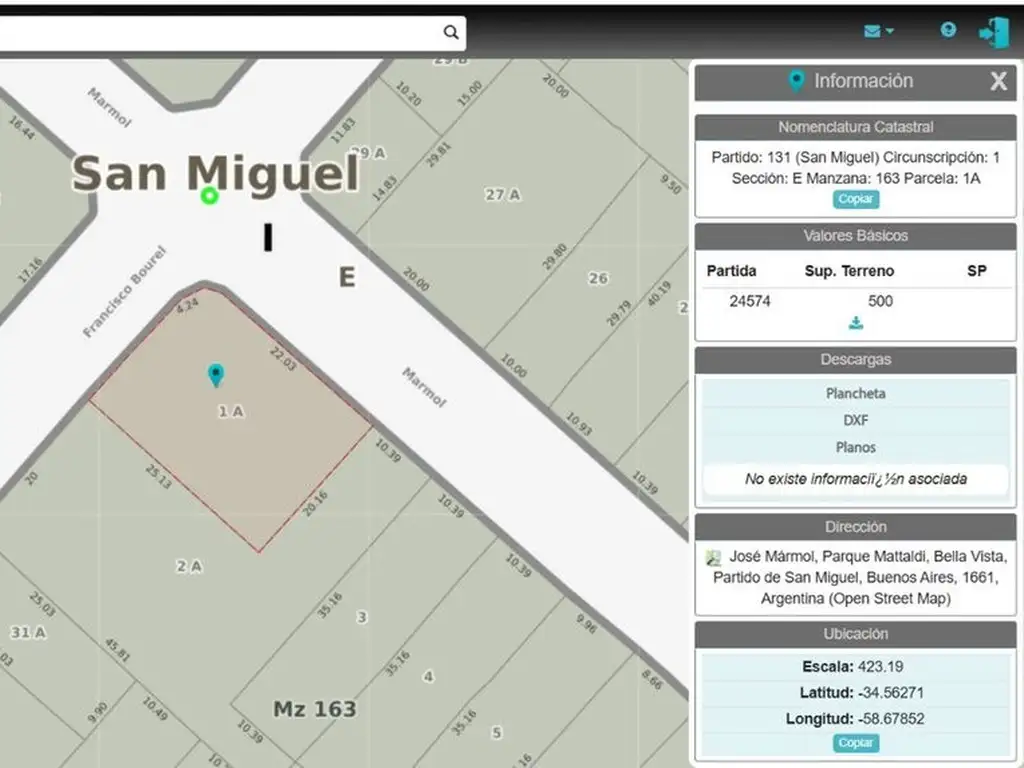Click the help question mark icon

coord(948,30)
